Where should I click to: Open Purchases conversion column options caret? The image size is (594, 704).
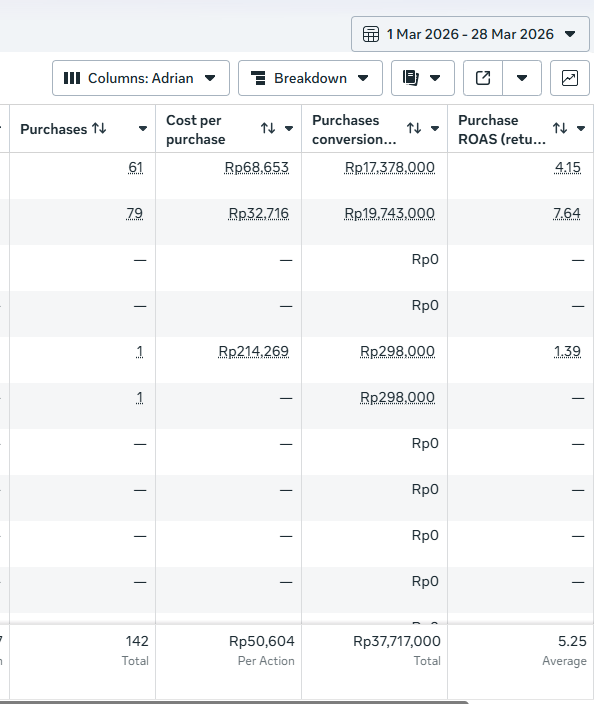(435, 128)
